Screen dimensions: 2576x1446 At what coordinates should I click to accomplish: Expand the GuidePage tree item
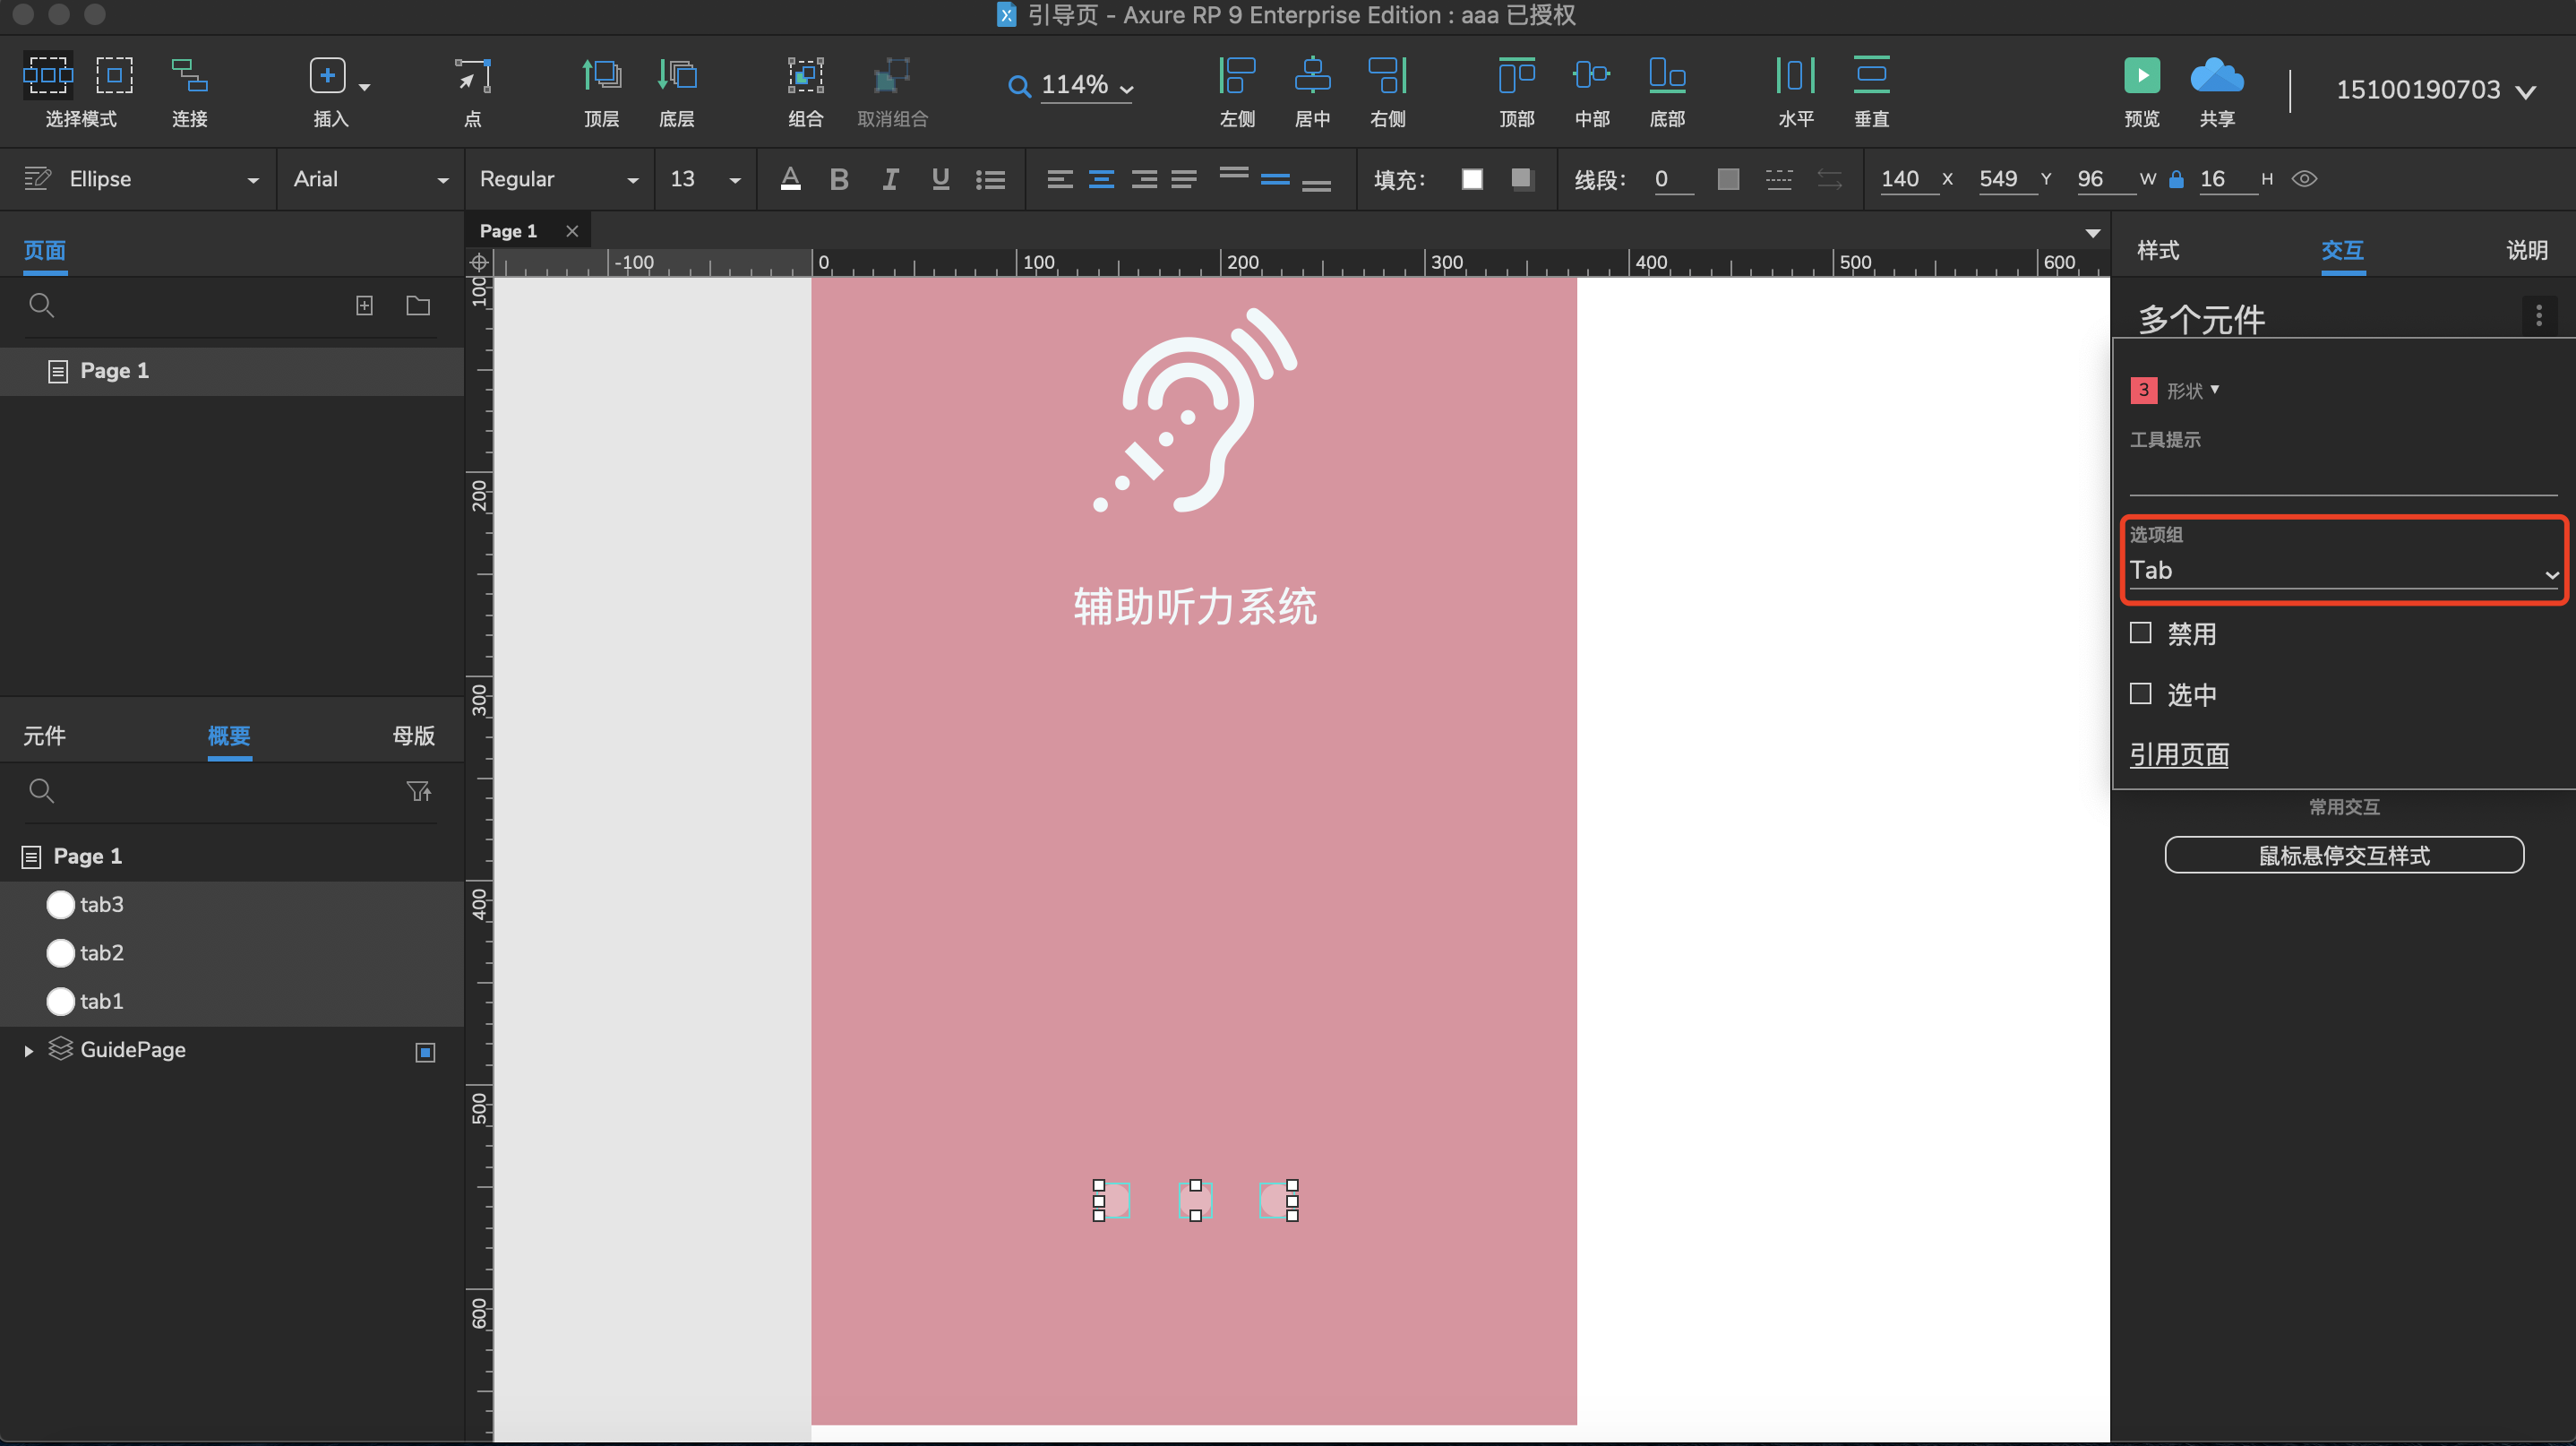coord(29,1051)
